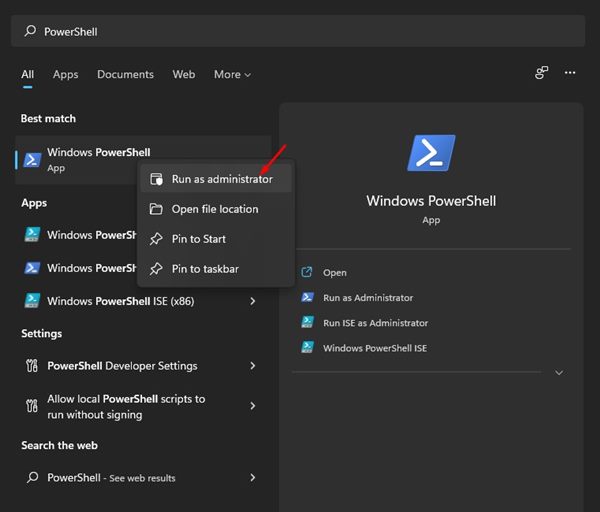Click the Open external-link icon in preview
Image resolution: width=600 pixels, height=512 pixels.
(307, 272)
